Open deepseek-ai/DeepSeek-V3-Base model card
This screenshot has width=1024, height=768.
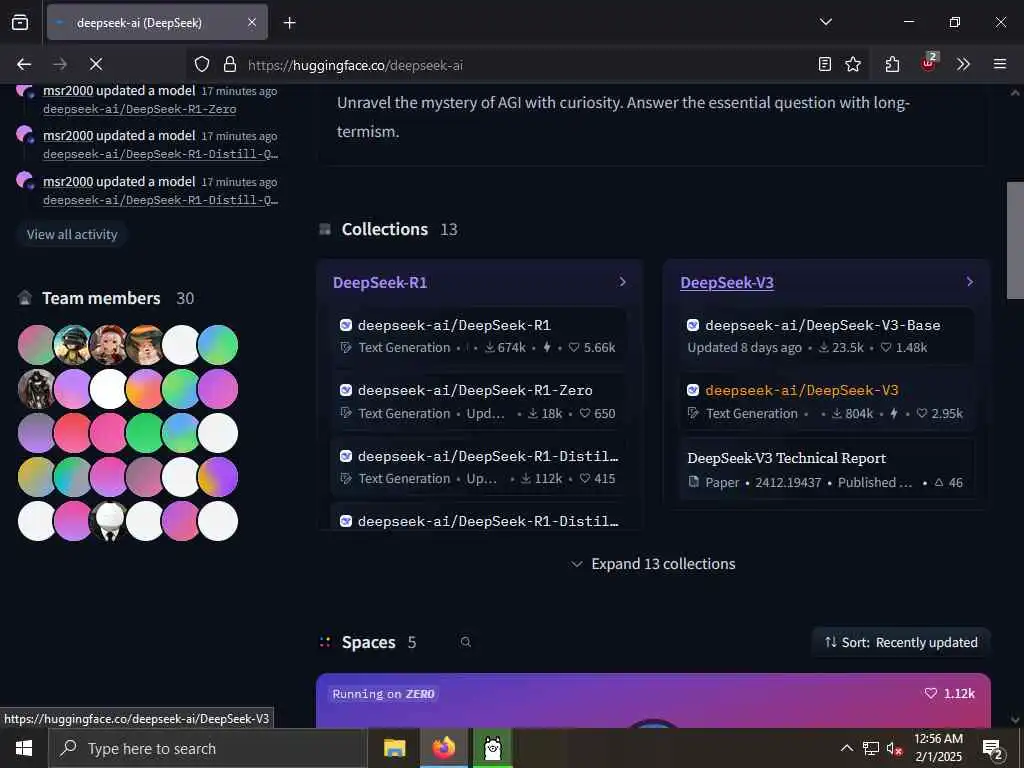tap(827, 336)
